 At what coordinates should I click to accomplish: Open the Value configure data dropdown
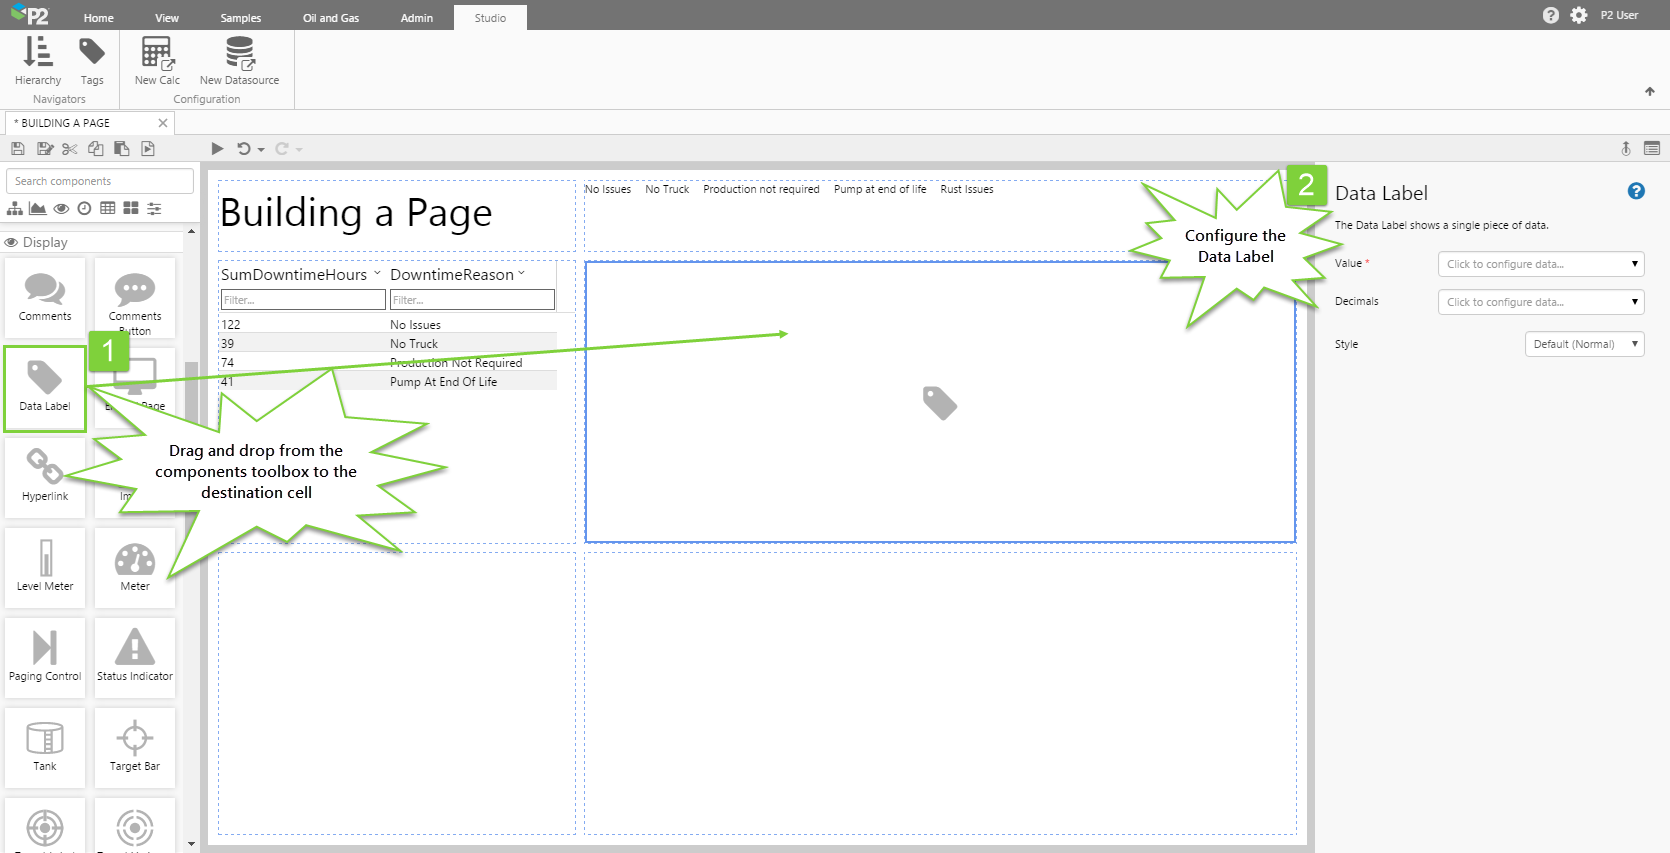(1541, 264)
